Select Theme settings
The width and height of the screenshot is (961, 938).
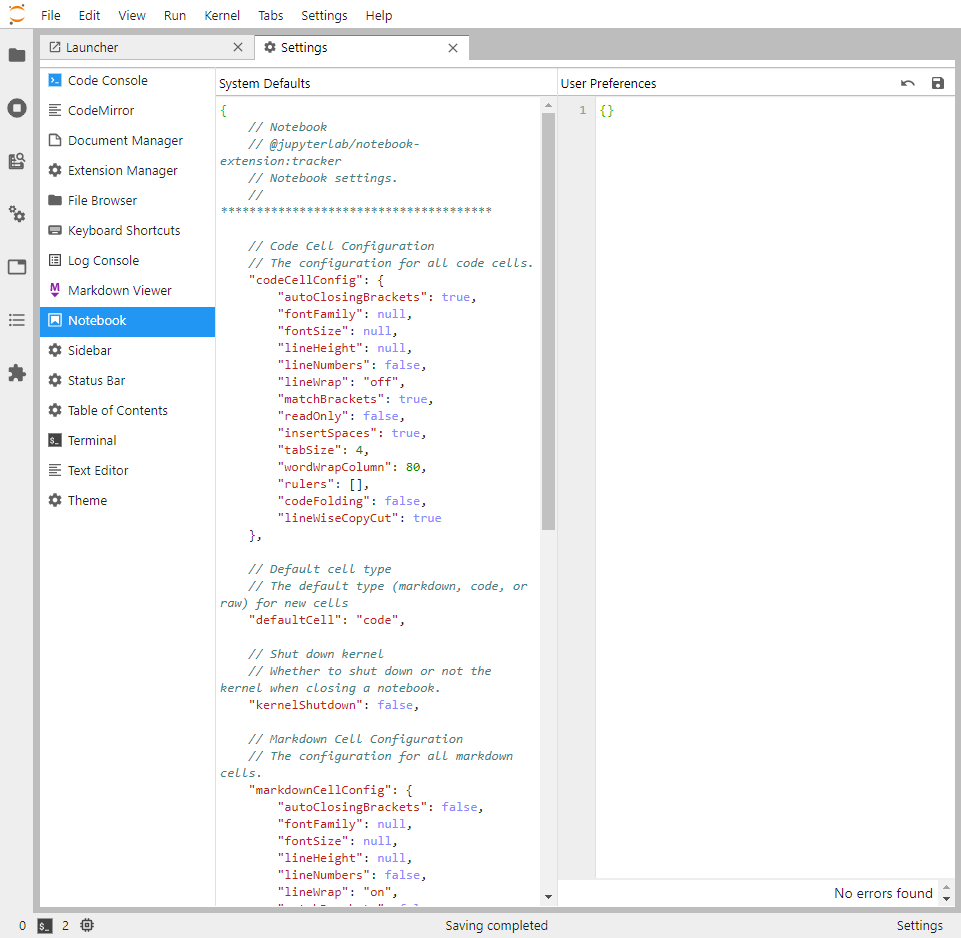[x=127, y=501]
